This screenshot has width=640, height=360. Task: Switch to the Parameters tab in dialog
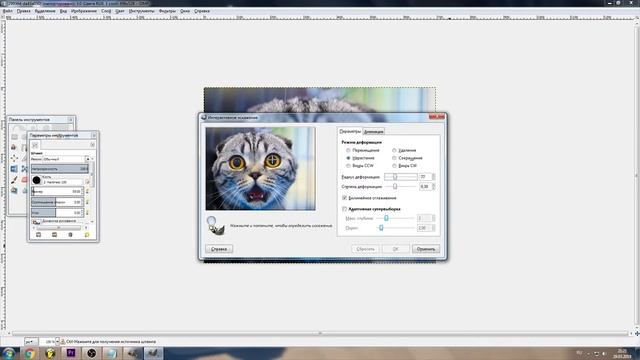(x=350, y=131)
